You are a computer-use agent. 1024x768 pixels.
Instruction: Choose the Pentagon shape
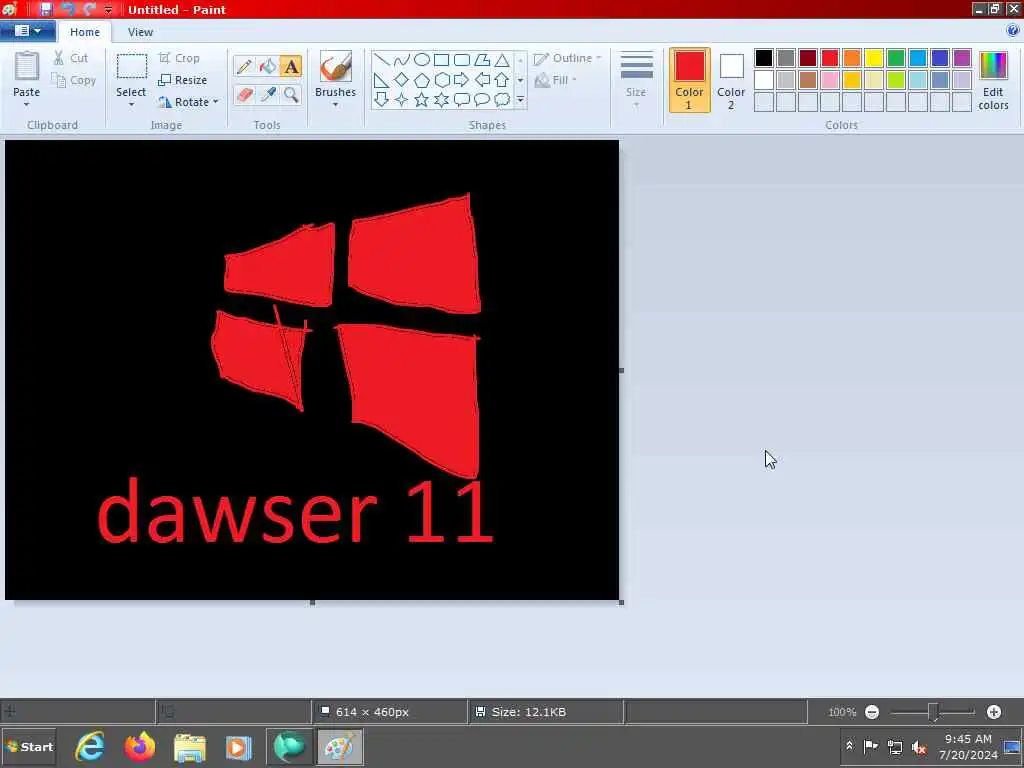click(x=422, y=80)
